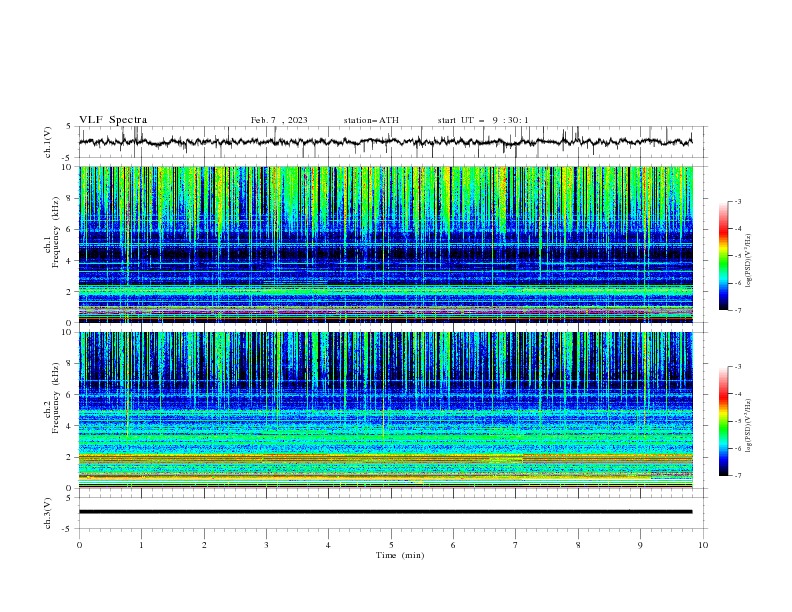This screenshot has height=612, width=792.
Task: Click the "6" kHz tick on ch.2 frequency axis
Action: (70, 395)
